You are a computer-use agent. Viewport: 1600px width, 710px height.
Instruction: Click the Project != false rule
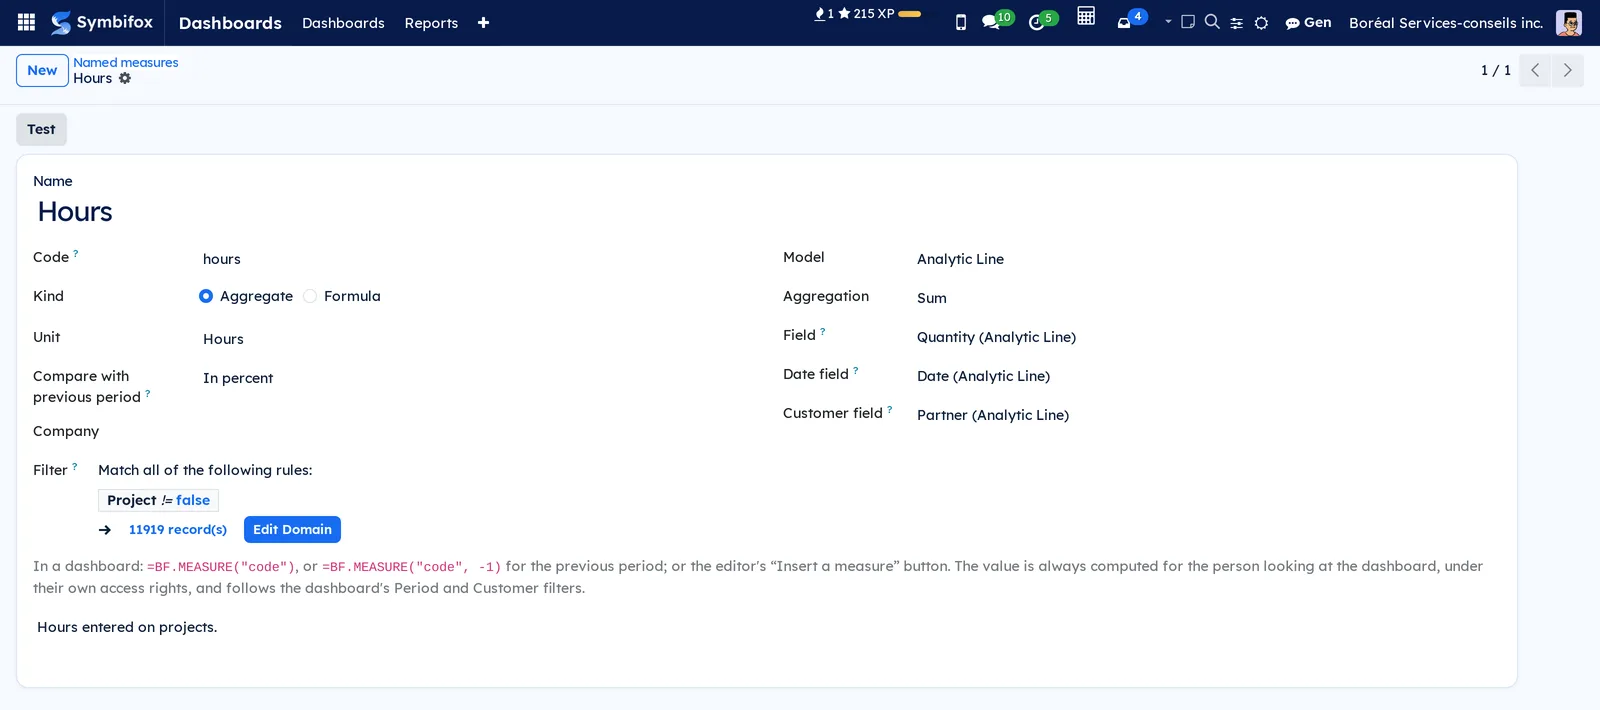(158, 500)
